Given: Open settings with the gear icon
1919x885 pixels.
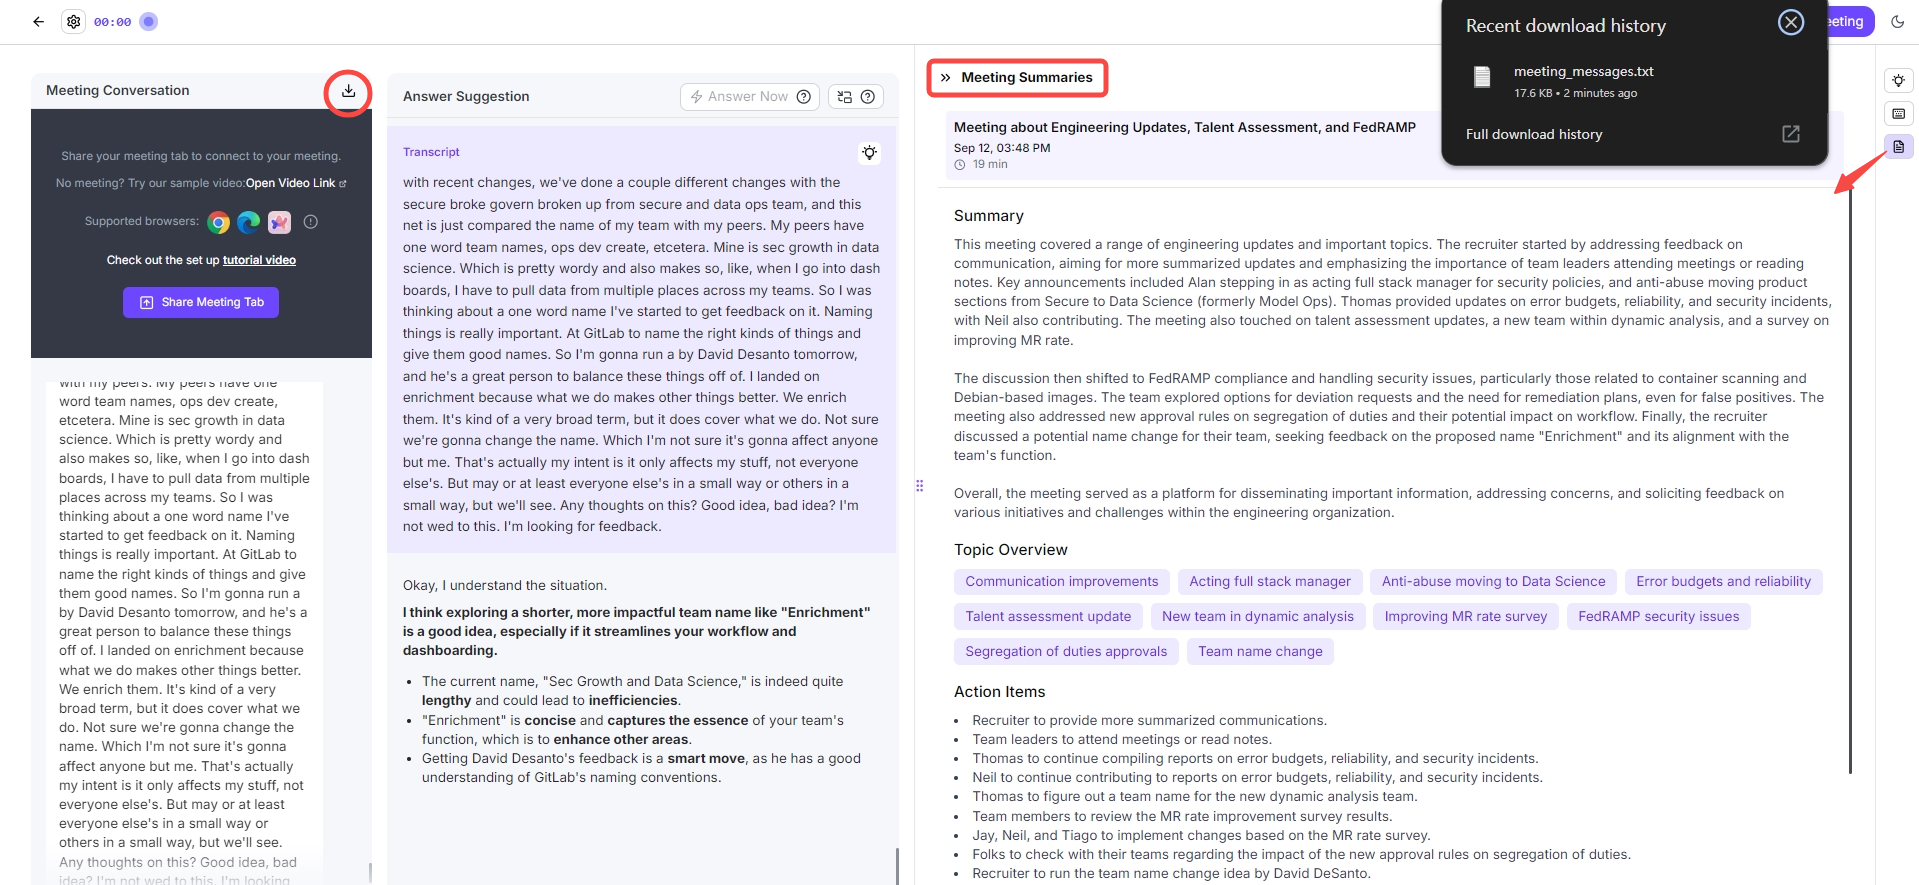Looking at the screenshot, I should 74,21.
